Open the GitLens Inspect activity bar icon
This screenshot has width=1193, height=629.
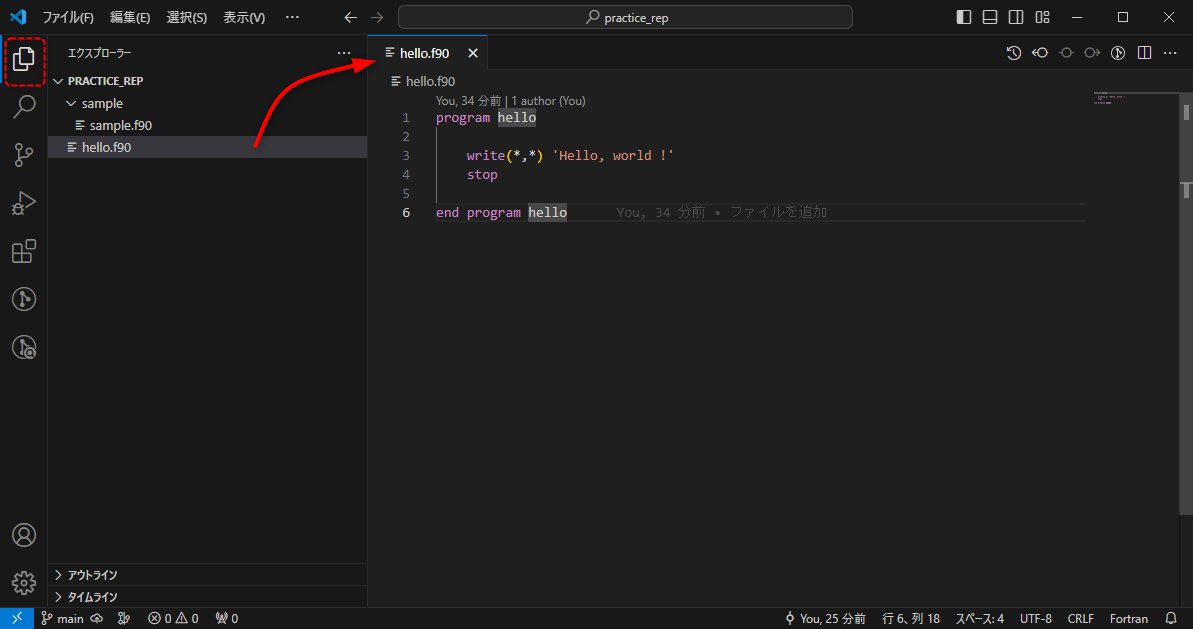24,347
